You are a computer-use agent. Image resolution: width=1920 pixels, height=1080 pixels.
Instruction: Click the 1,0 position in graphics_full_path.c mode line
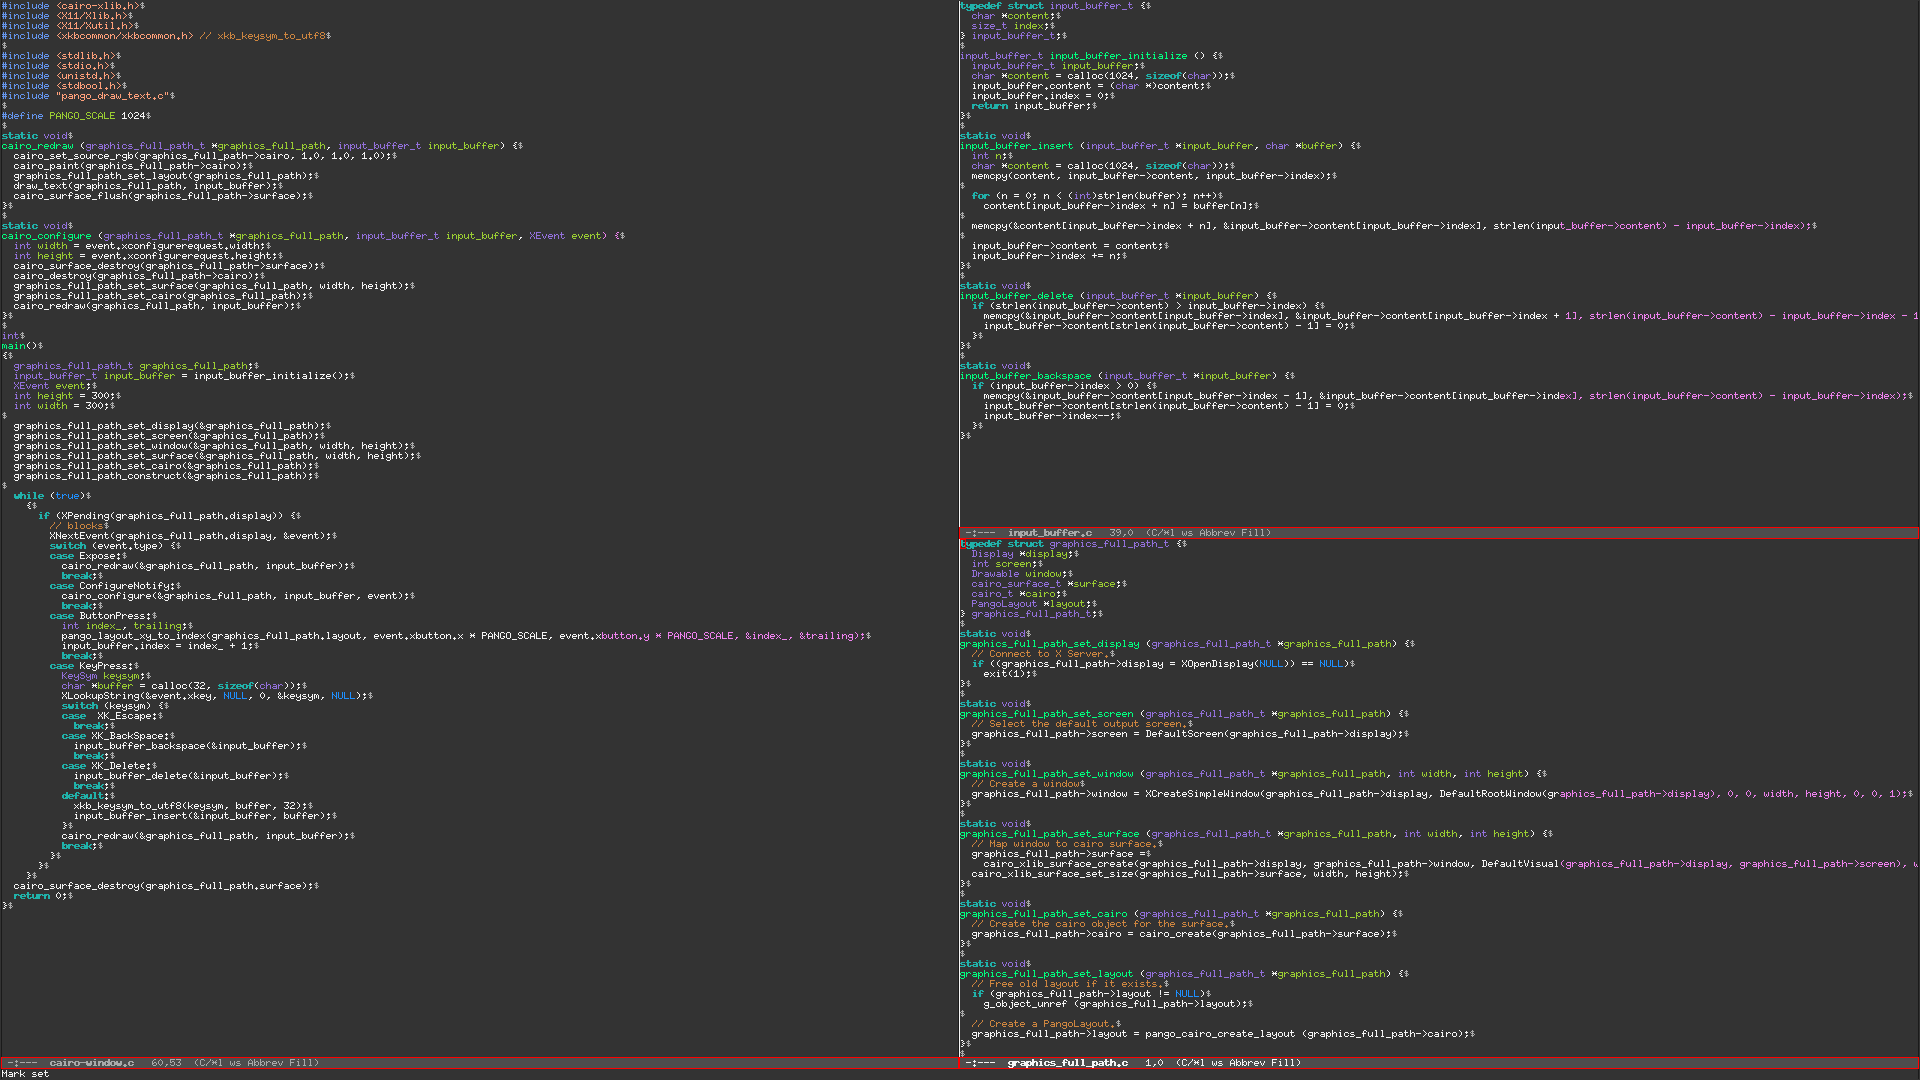1153,1063
